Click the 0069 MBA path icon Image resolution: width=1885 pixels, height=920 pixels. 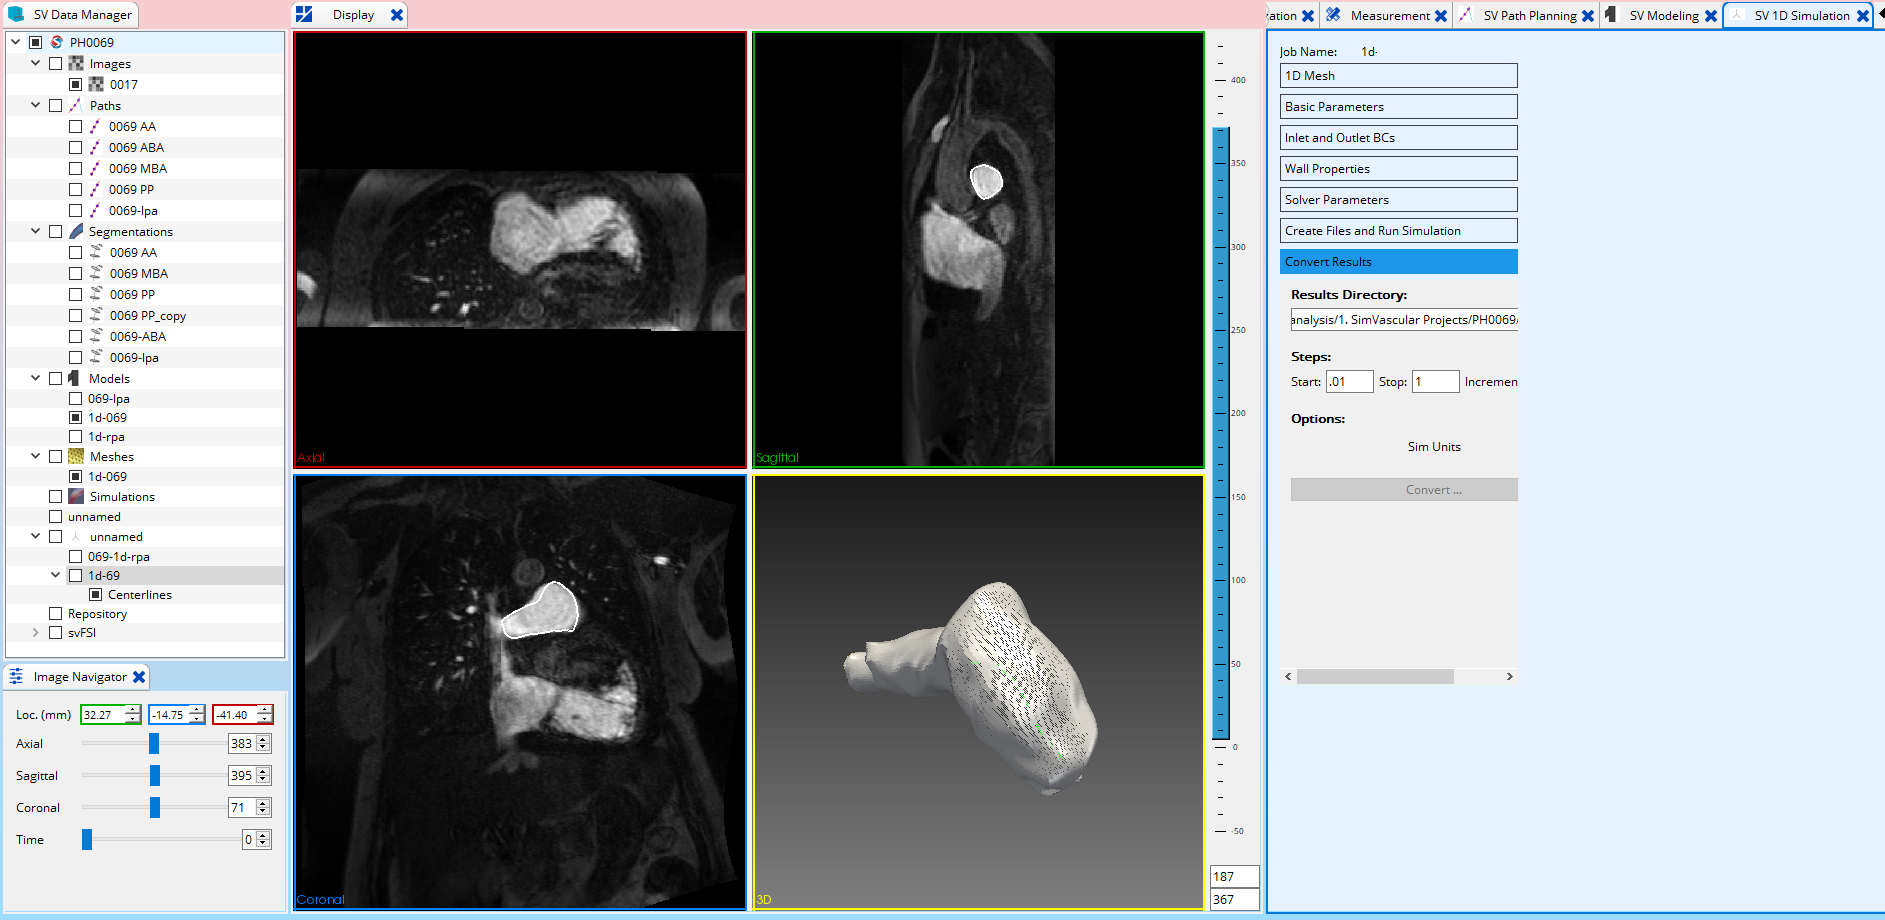[x=95, y=168]
